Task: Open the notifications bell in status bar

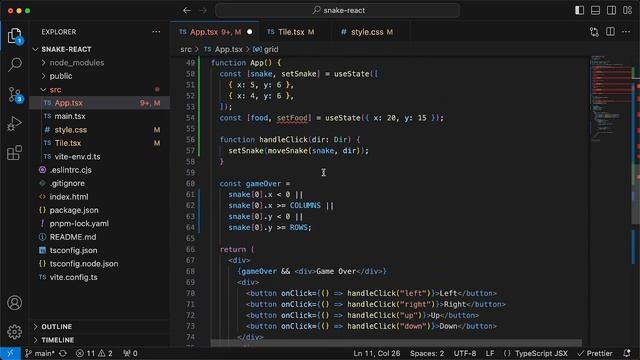Action: point(627,353)
